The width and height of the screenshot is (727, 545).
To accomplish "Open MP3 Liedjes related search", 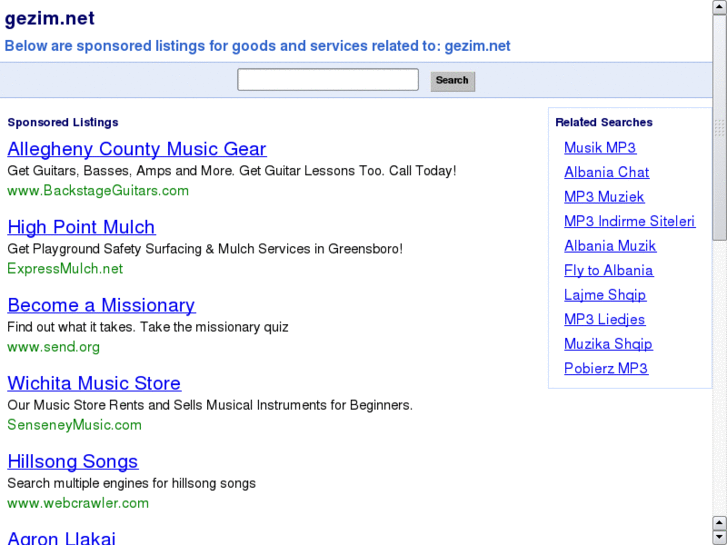I will (605, 320).
